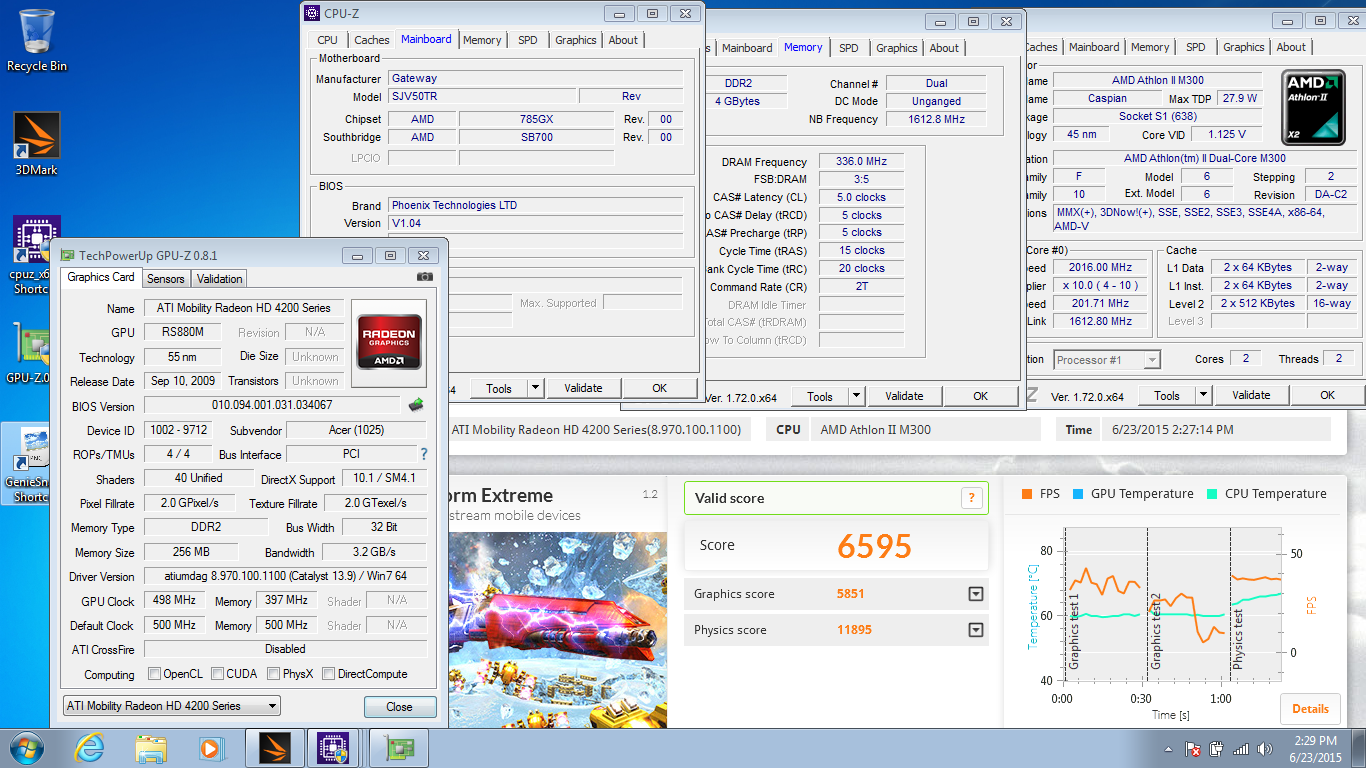Click the green CPU Temperature legend swatch
The height and width of the screenshot is (768, 1366).
1212,494
